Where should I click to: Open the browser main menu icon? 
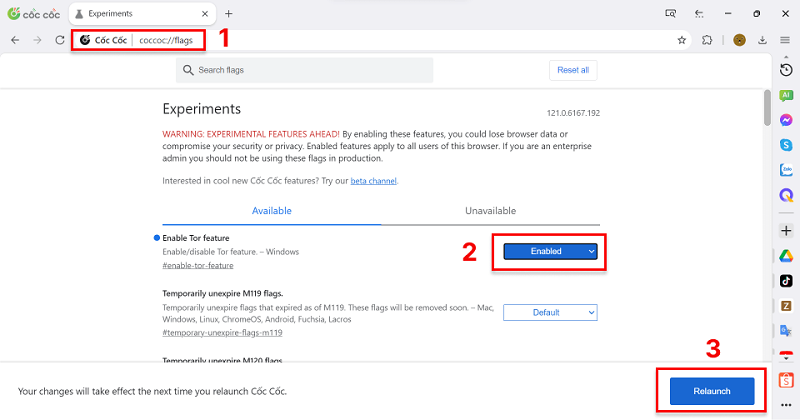(x=785, y=40)
